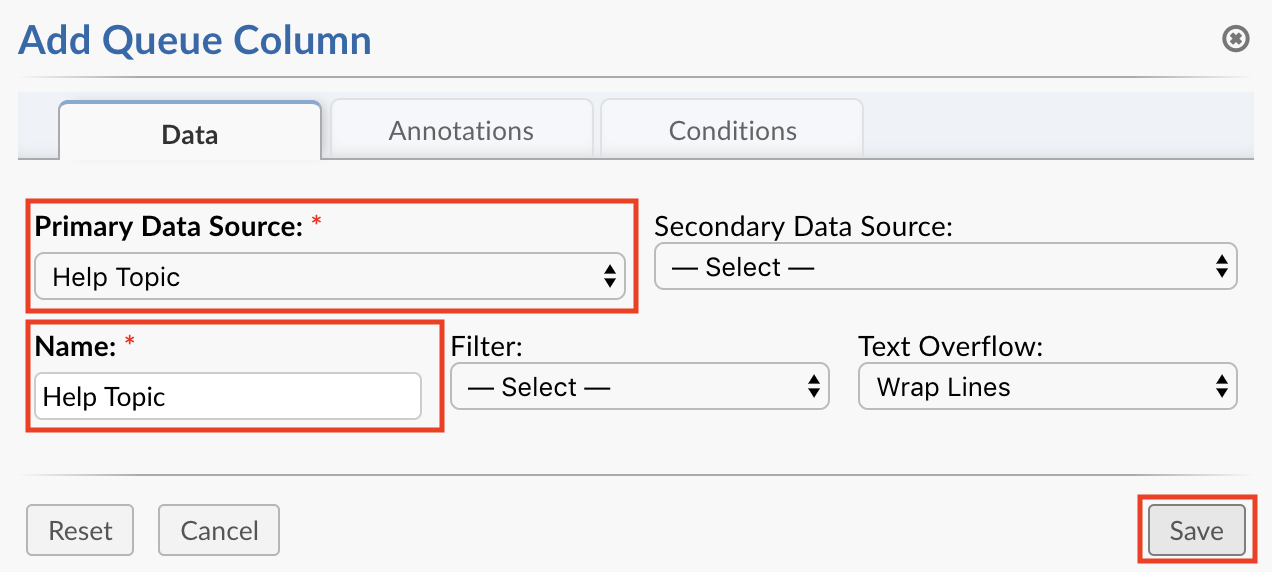Switch to the Annotations tab
This screenshot has height=572, width=1272.
click(461, 131)
